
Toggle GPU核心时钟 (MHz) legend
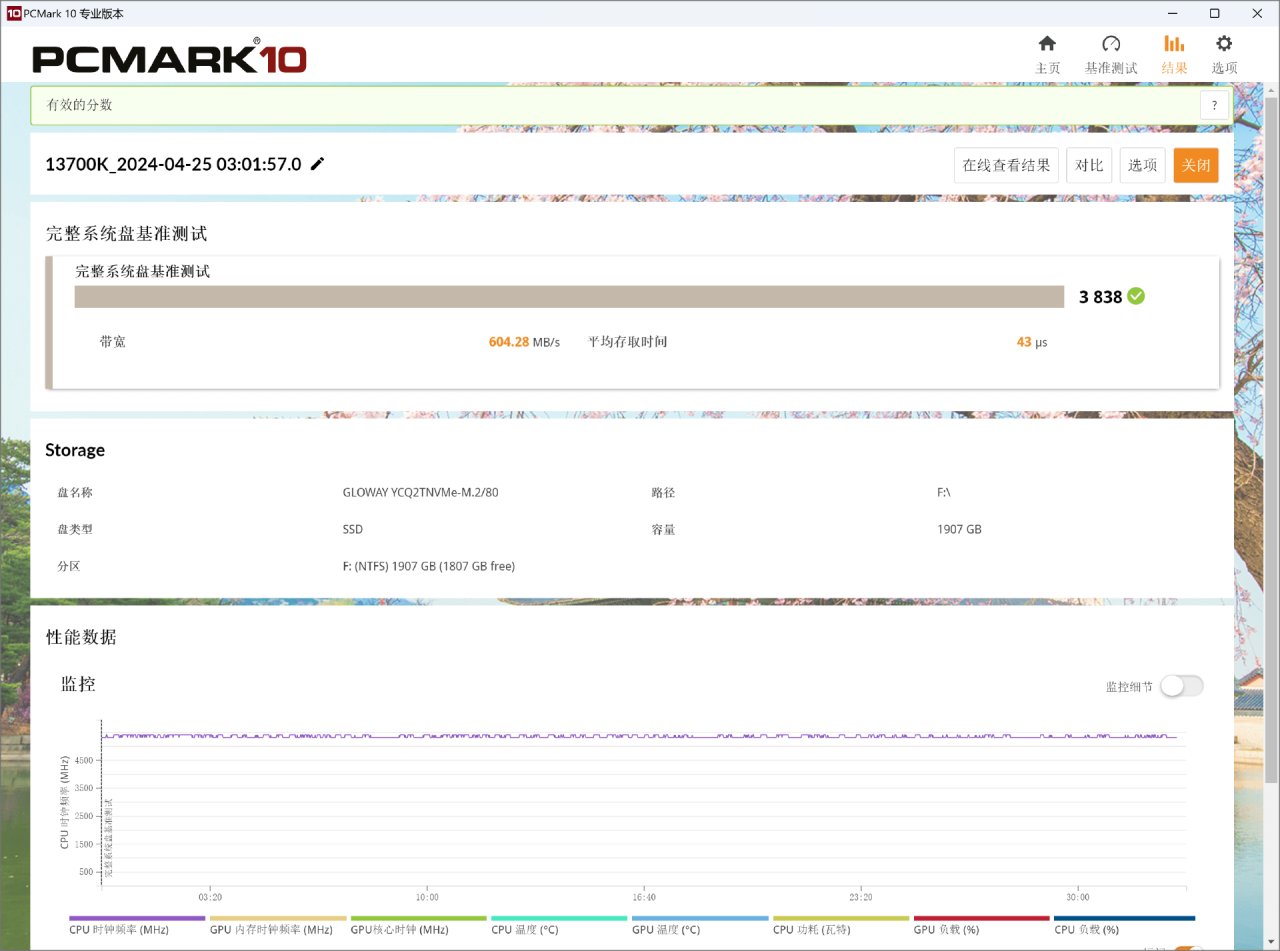[x=419, y=925]
